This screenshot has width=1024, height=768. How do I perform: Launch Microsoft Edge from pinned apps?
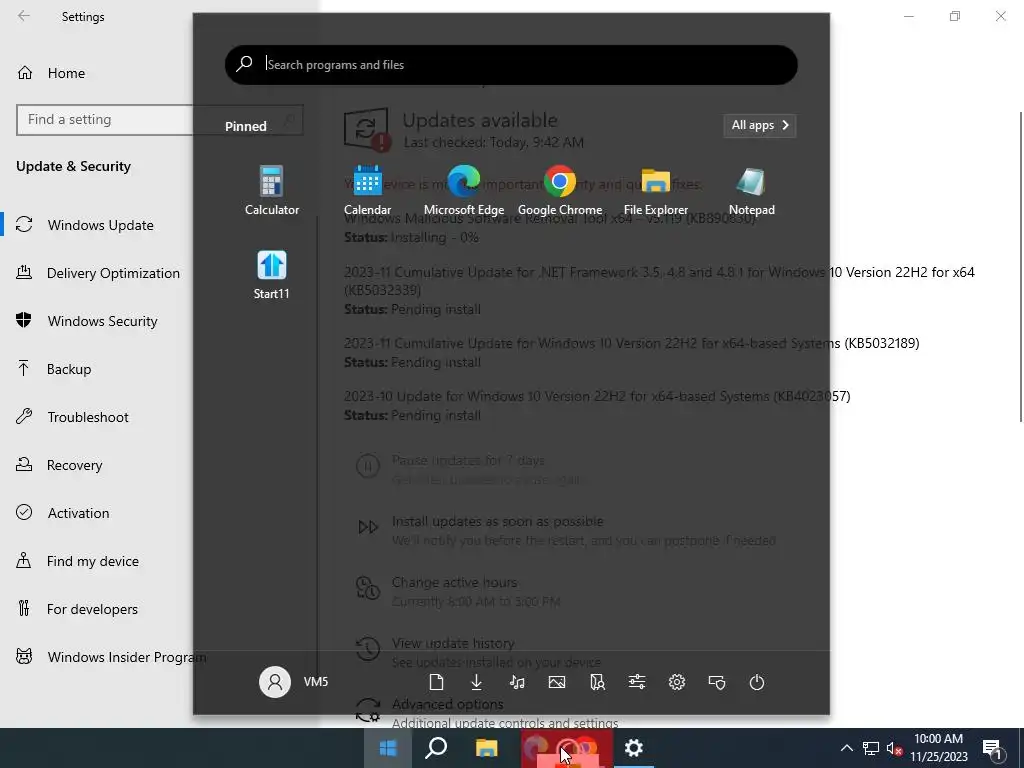464,190
